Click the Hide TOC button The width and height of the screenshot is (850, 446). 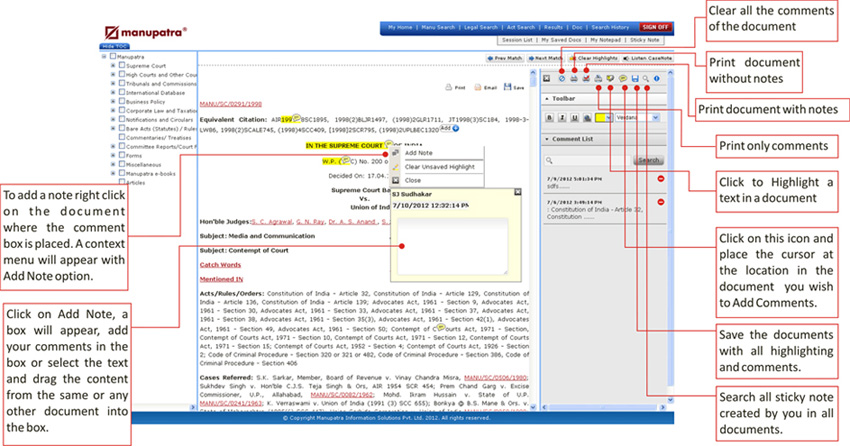[114, 47]
